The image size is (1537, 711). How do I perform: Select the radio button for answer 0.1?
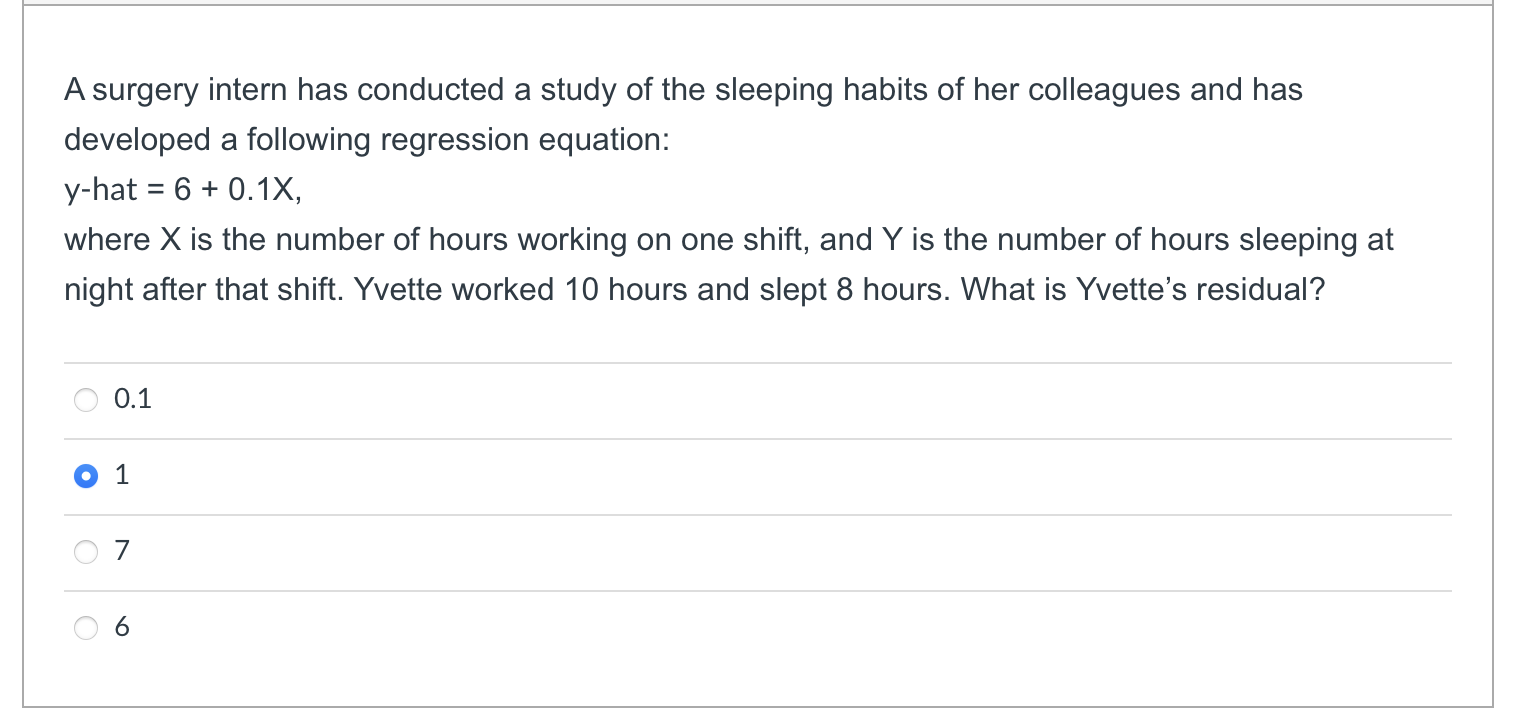point(86,400)
